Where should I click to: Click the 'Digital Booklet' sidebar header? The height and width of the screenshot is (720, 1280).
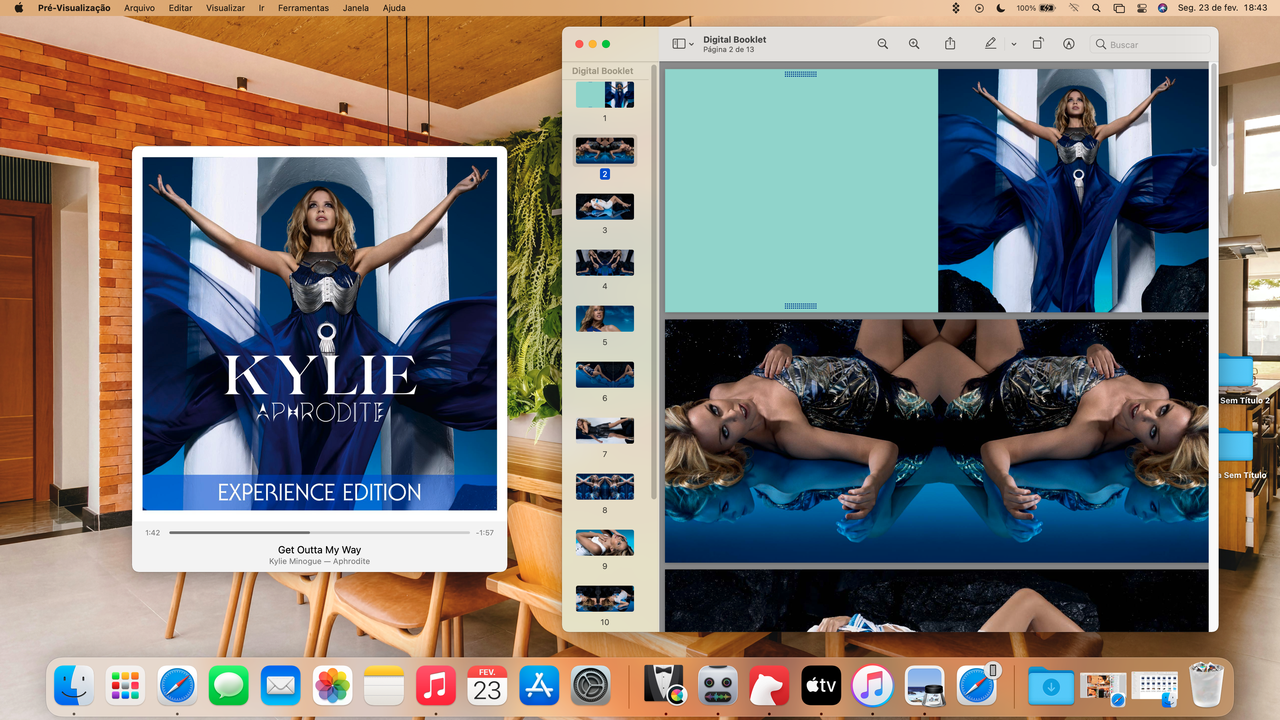602,71
